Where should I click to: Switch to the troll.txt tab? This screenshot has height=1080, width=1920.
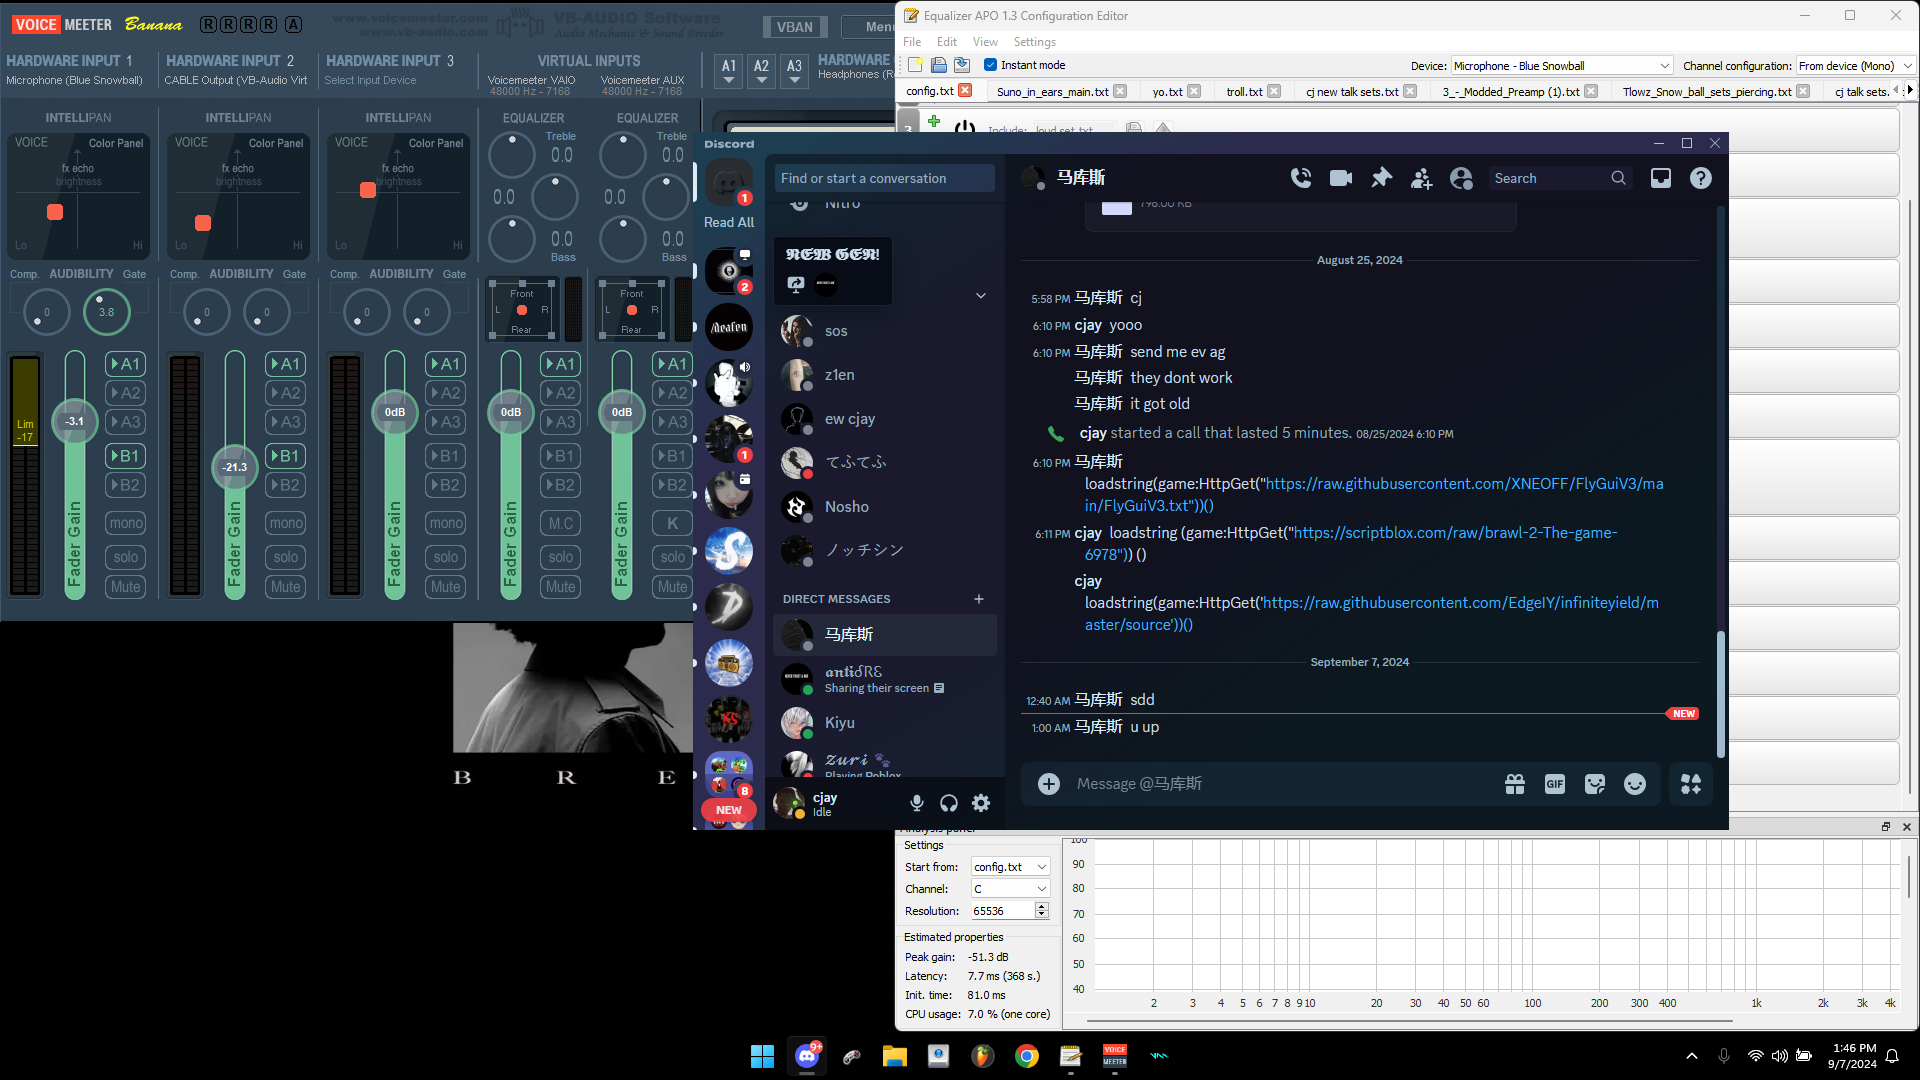click(x=1244, y=91)
